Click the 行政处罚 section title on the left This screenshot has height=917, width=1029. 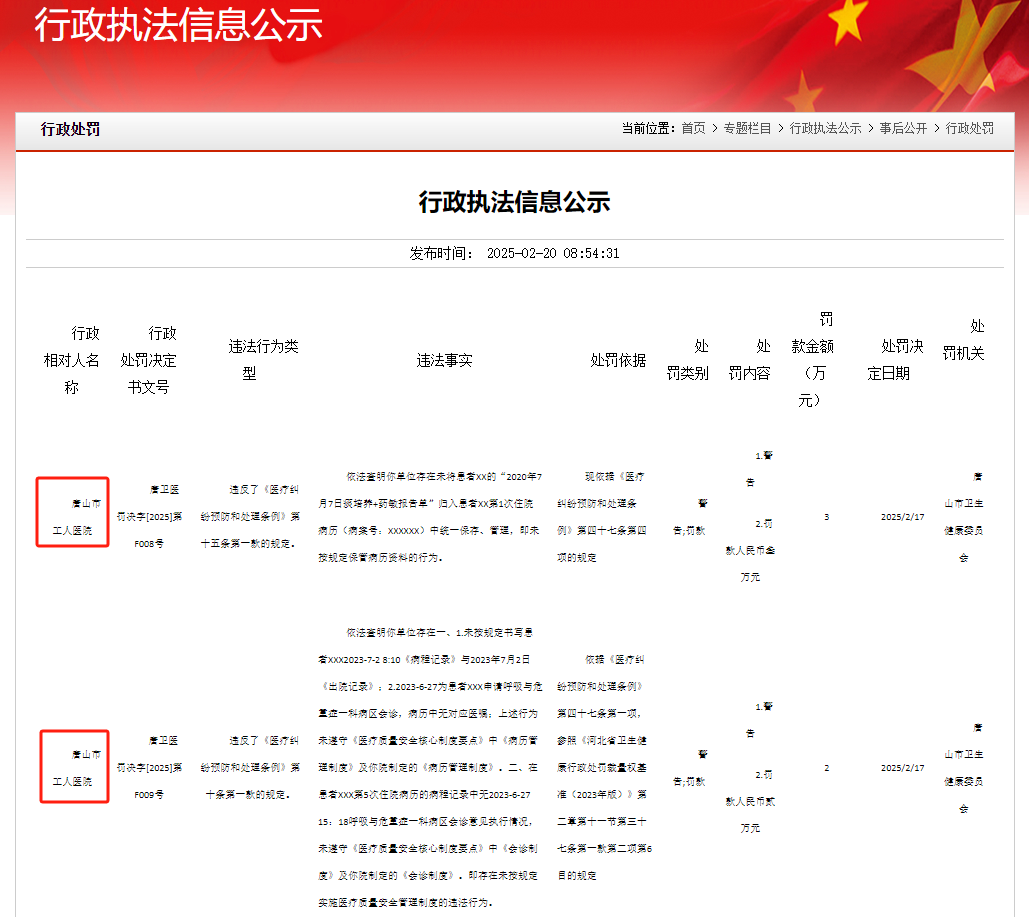(70, 129)
